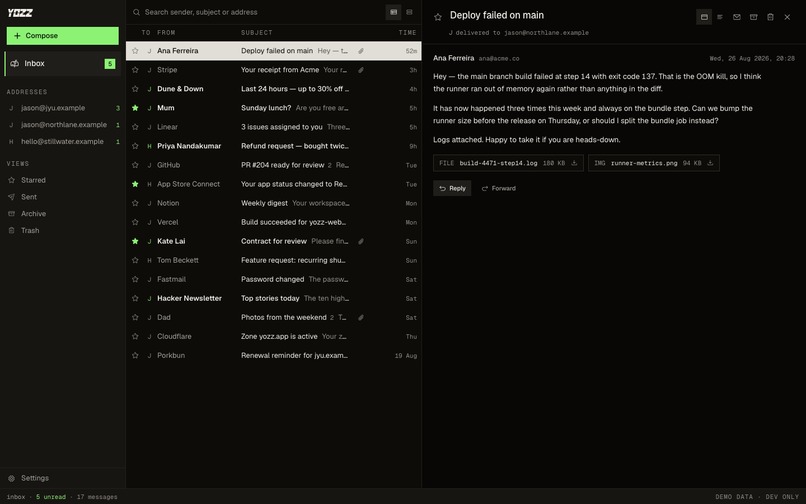Screen dimensions: 806x504
Task: Click the Inbox tray icon
Action: pos(14,64)
